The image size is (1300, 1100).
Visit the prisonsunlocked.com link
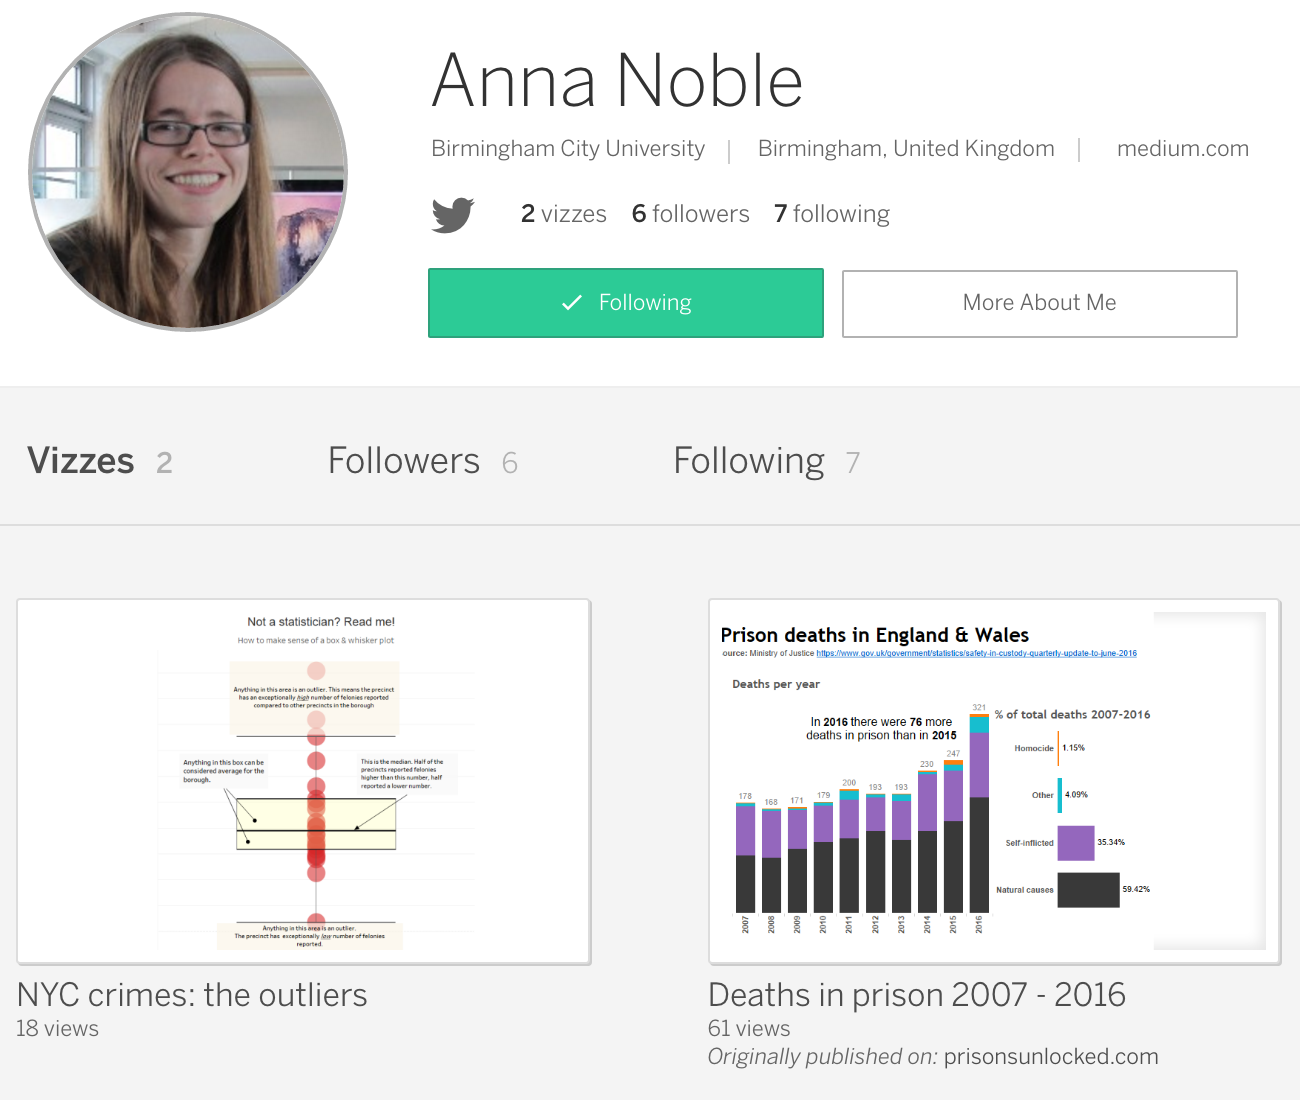coord(1050,1057)
